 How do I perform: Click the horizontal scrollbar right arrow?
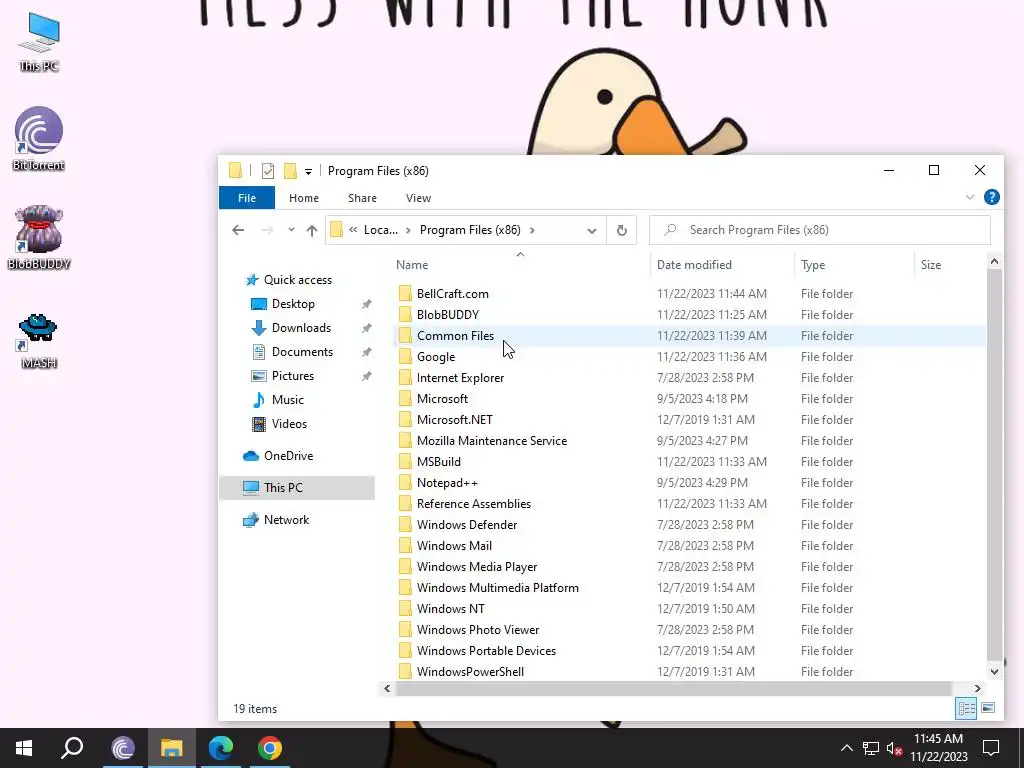tap(978, 688)
